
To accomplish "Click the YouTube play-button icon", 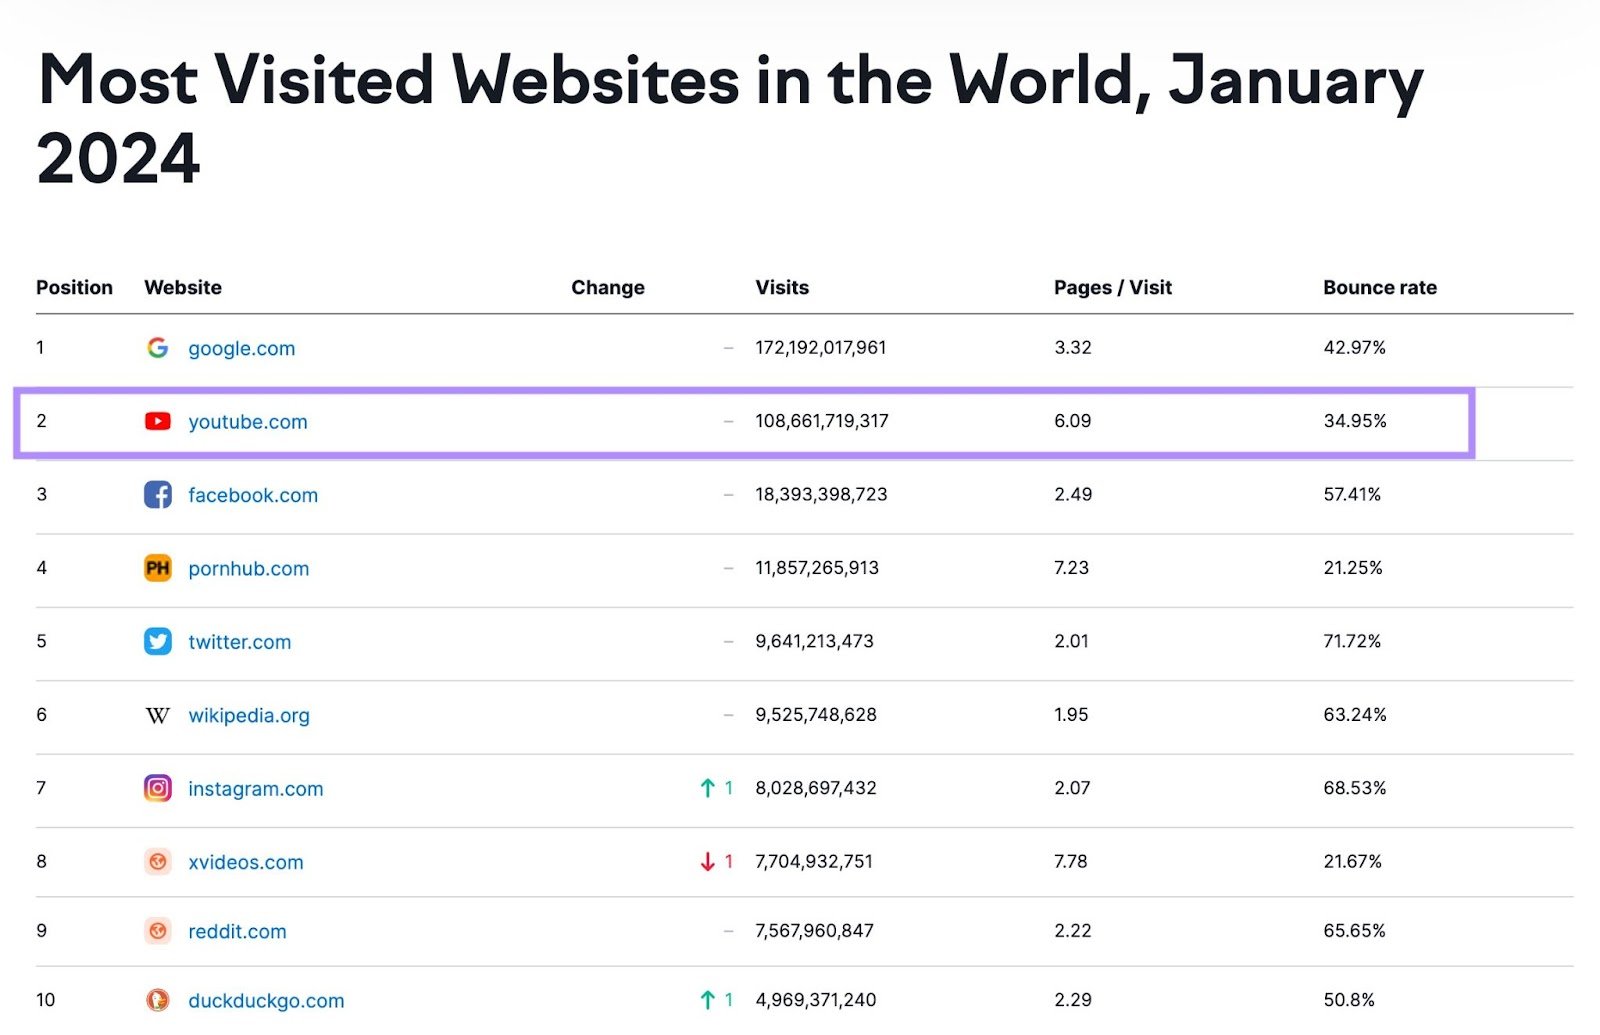I will point(157,421).
